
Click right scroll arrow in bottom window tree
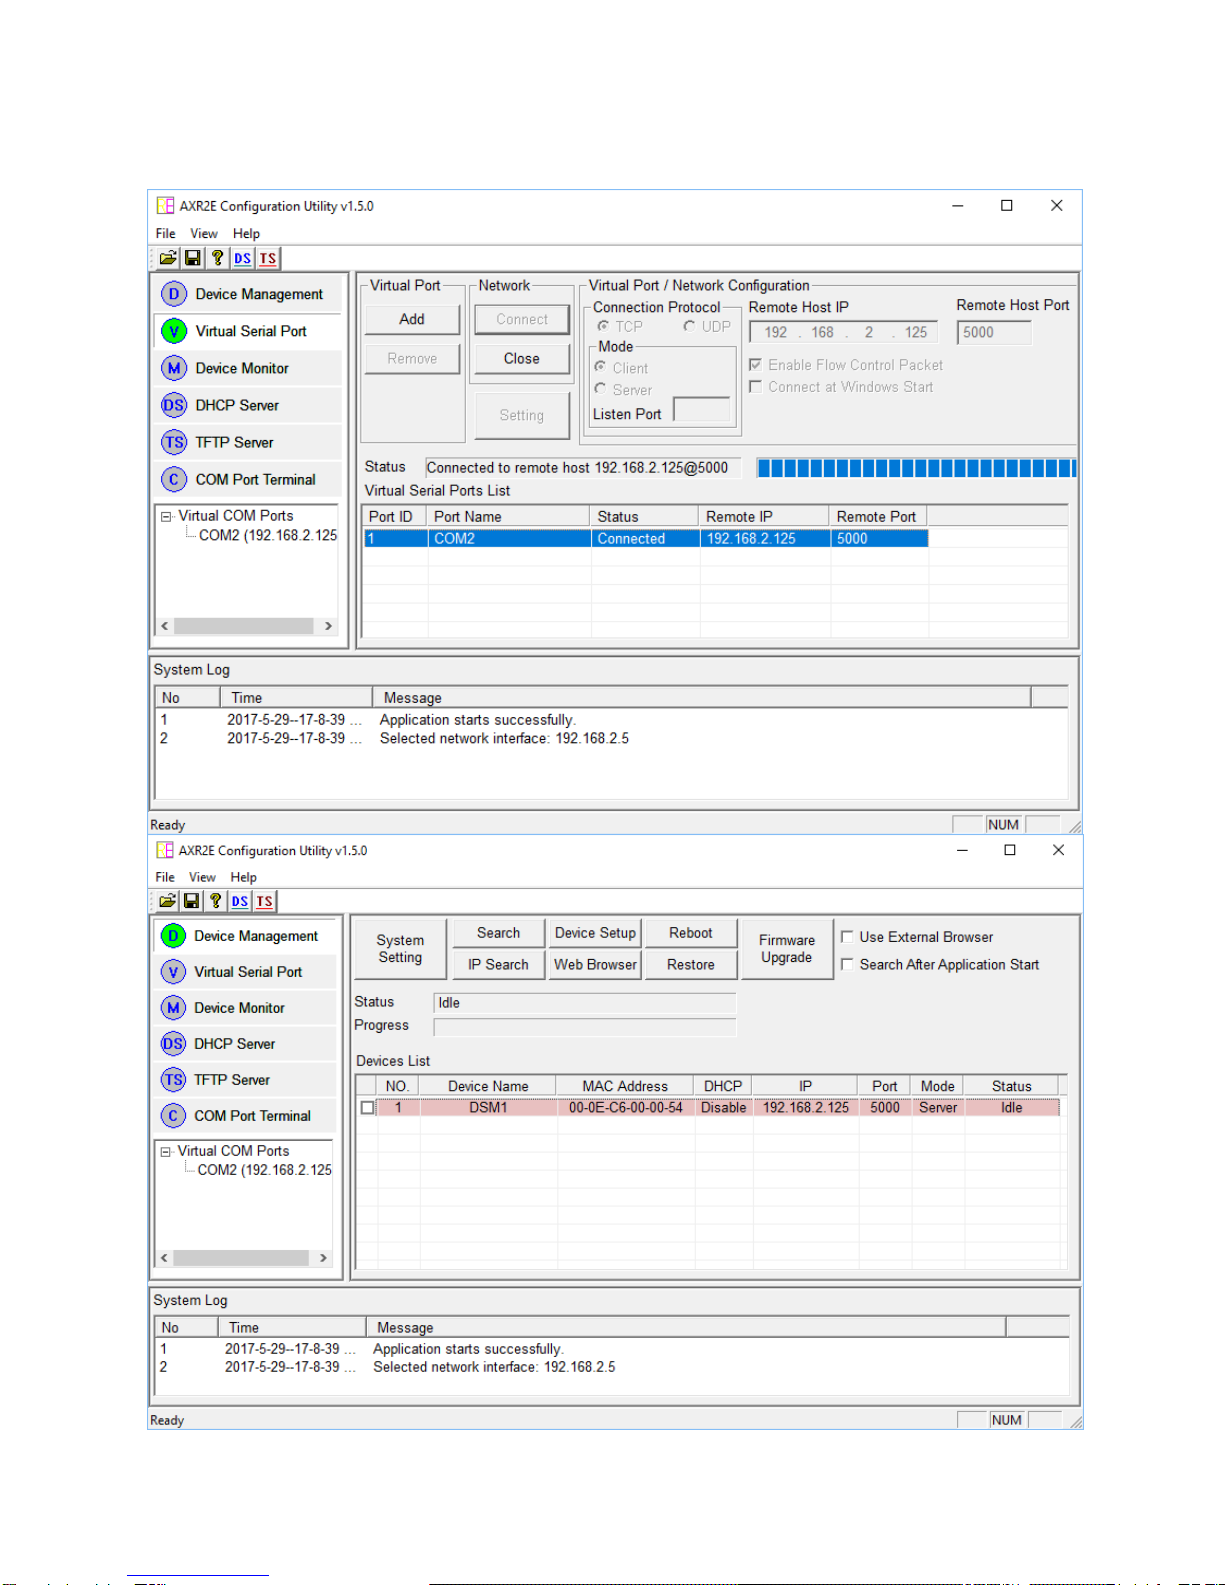point(323,1258)
